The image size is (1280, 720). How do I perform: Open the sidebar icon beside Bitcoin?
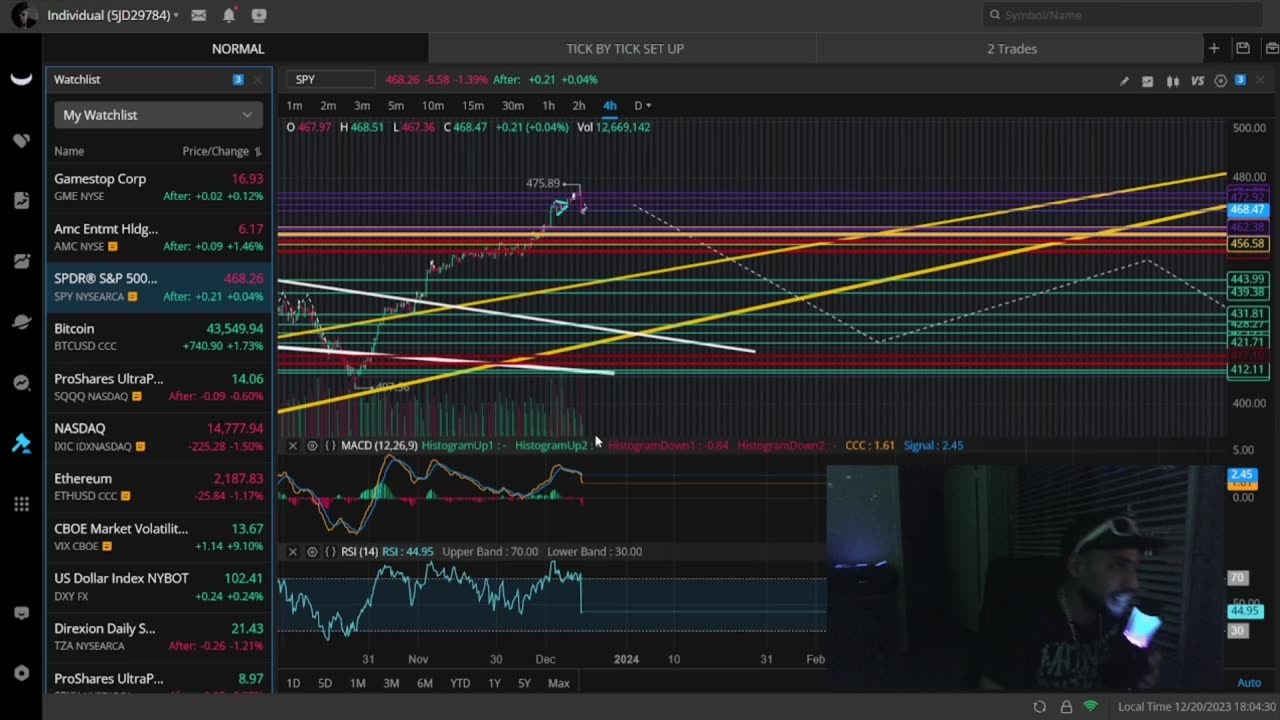click(21, 322)
